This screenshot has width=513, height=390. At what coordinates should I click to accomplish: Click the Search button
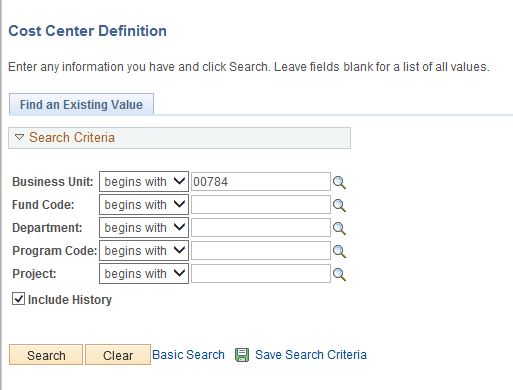(46, 355)
